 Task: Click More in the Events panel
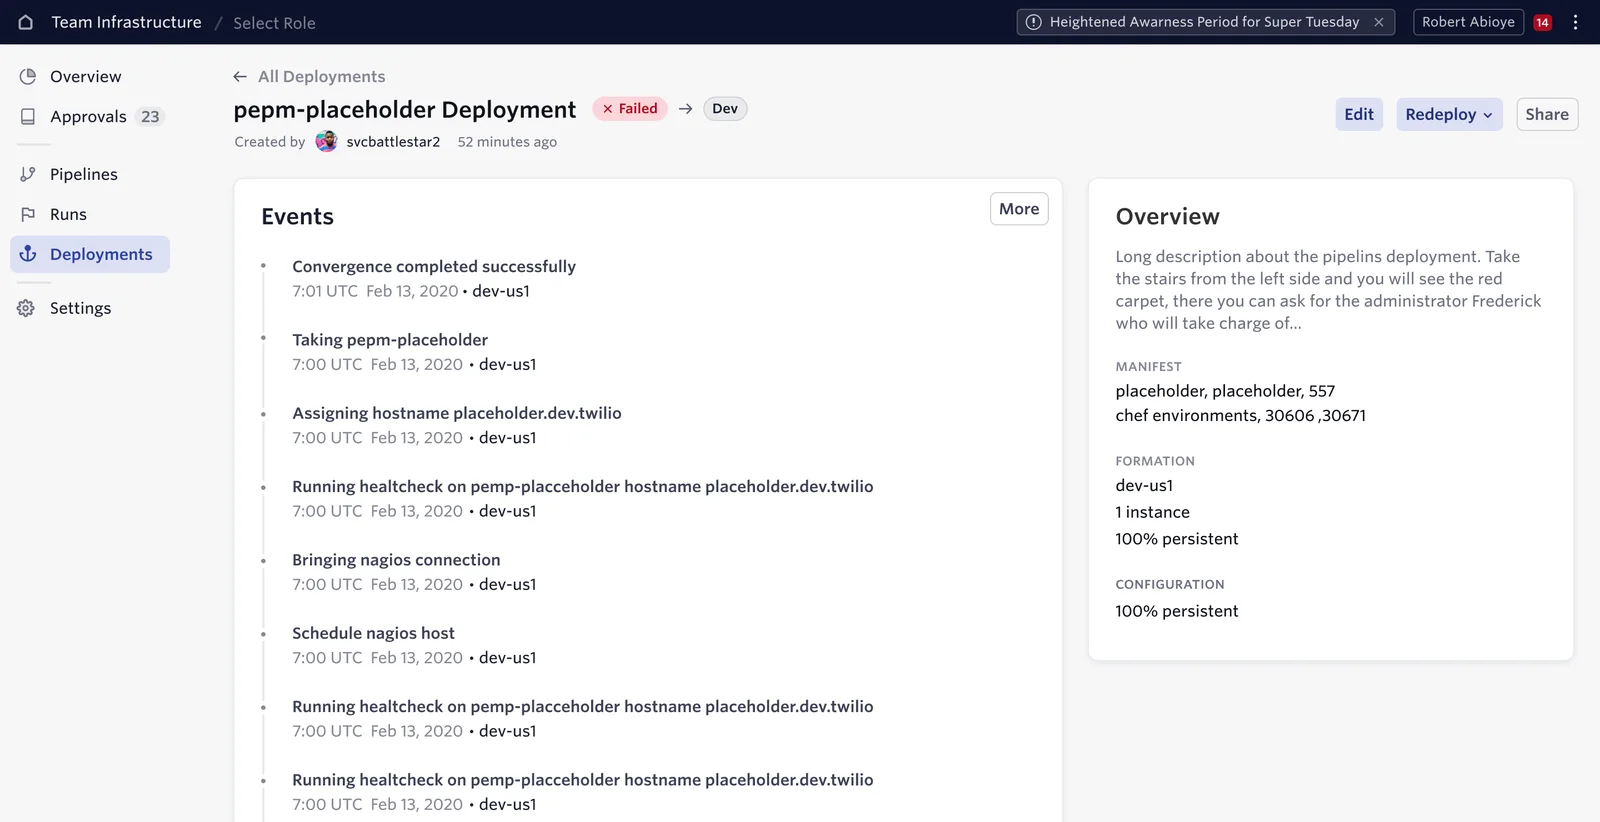pos(1019,209)
